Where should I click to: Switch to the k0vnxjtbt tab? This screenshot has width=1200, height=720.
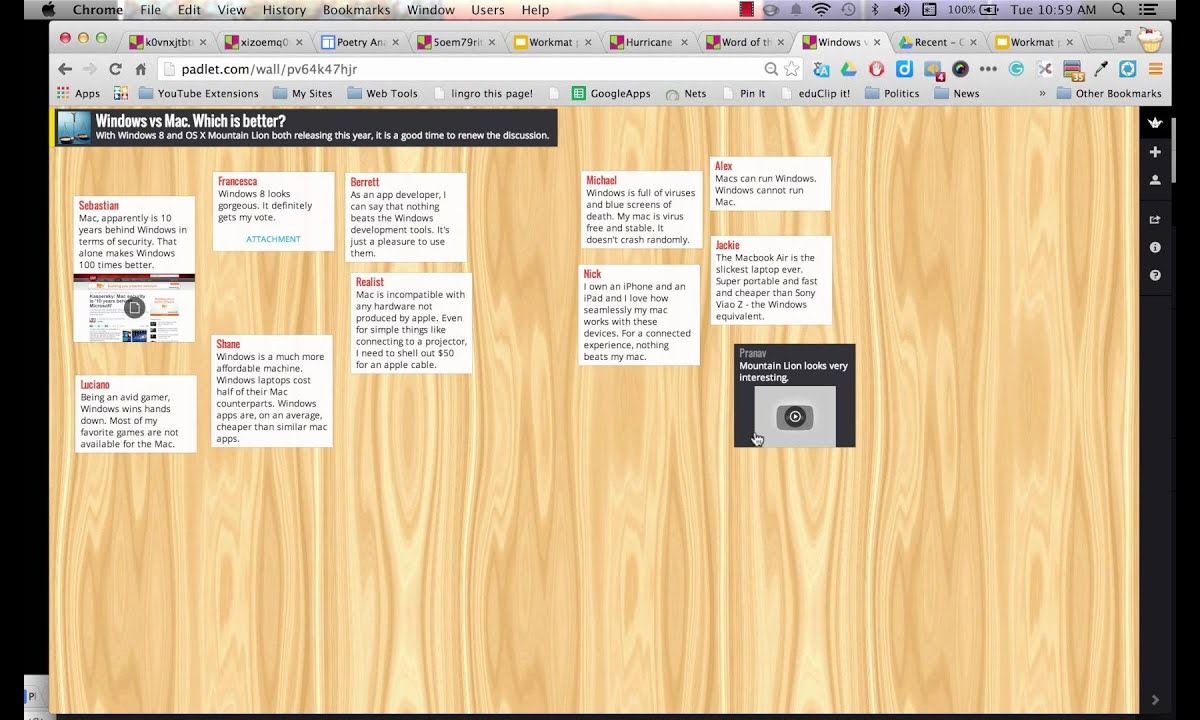169,42
